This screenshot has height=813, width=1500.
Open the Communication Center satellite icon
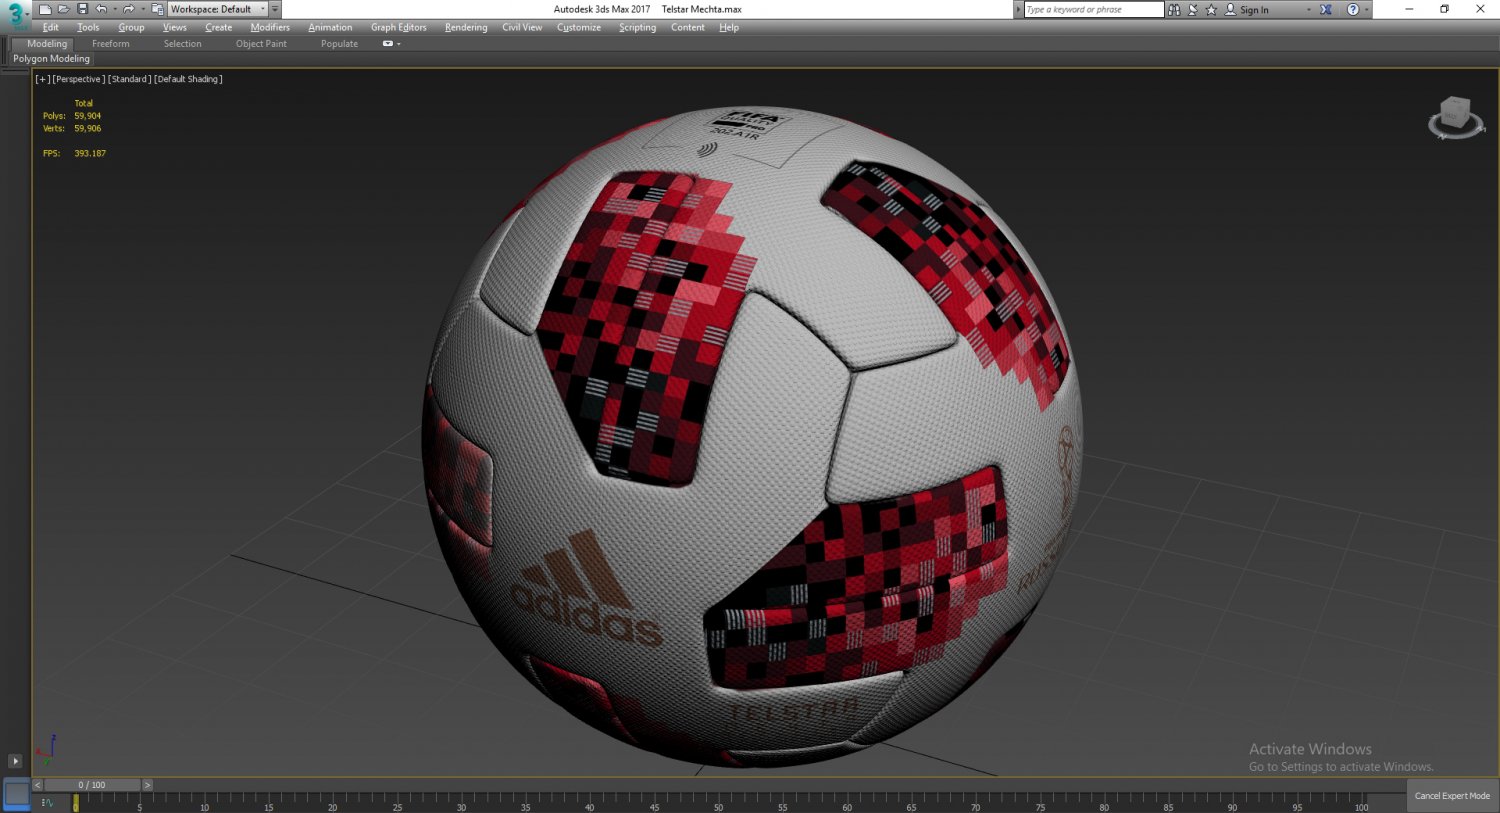[x=1192, y=9]
